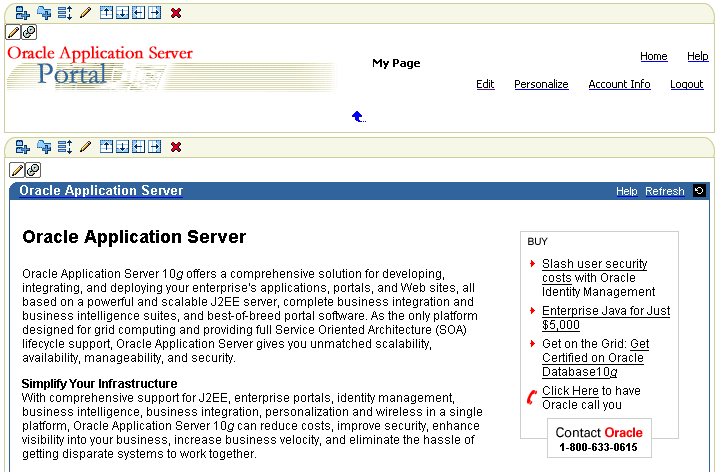Click boxed pencil edit icon above the portlet header
The image size is (716, 472).
pos(17,170)
